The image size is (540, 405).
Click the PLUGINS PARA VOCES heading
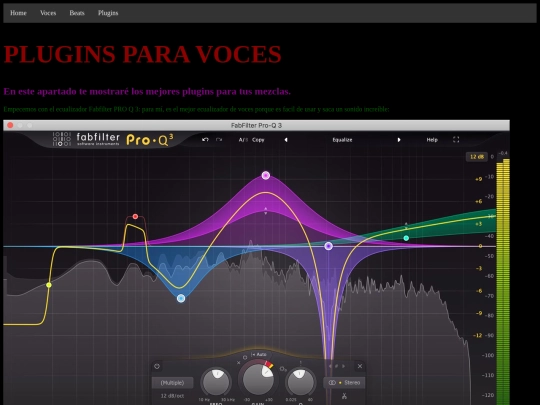[x=143, y=54]
